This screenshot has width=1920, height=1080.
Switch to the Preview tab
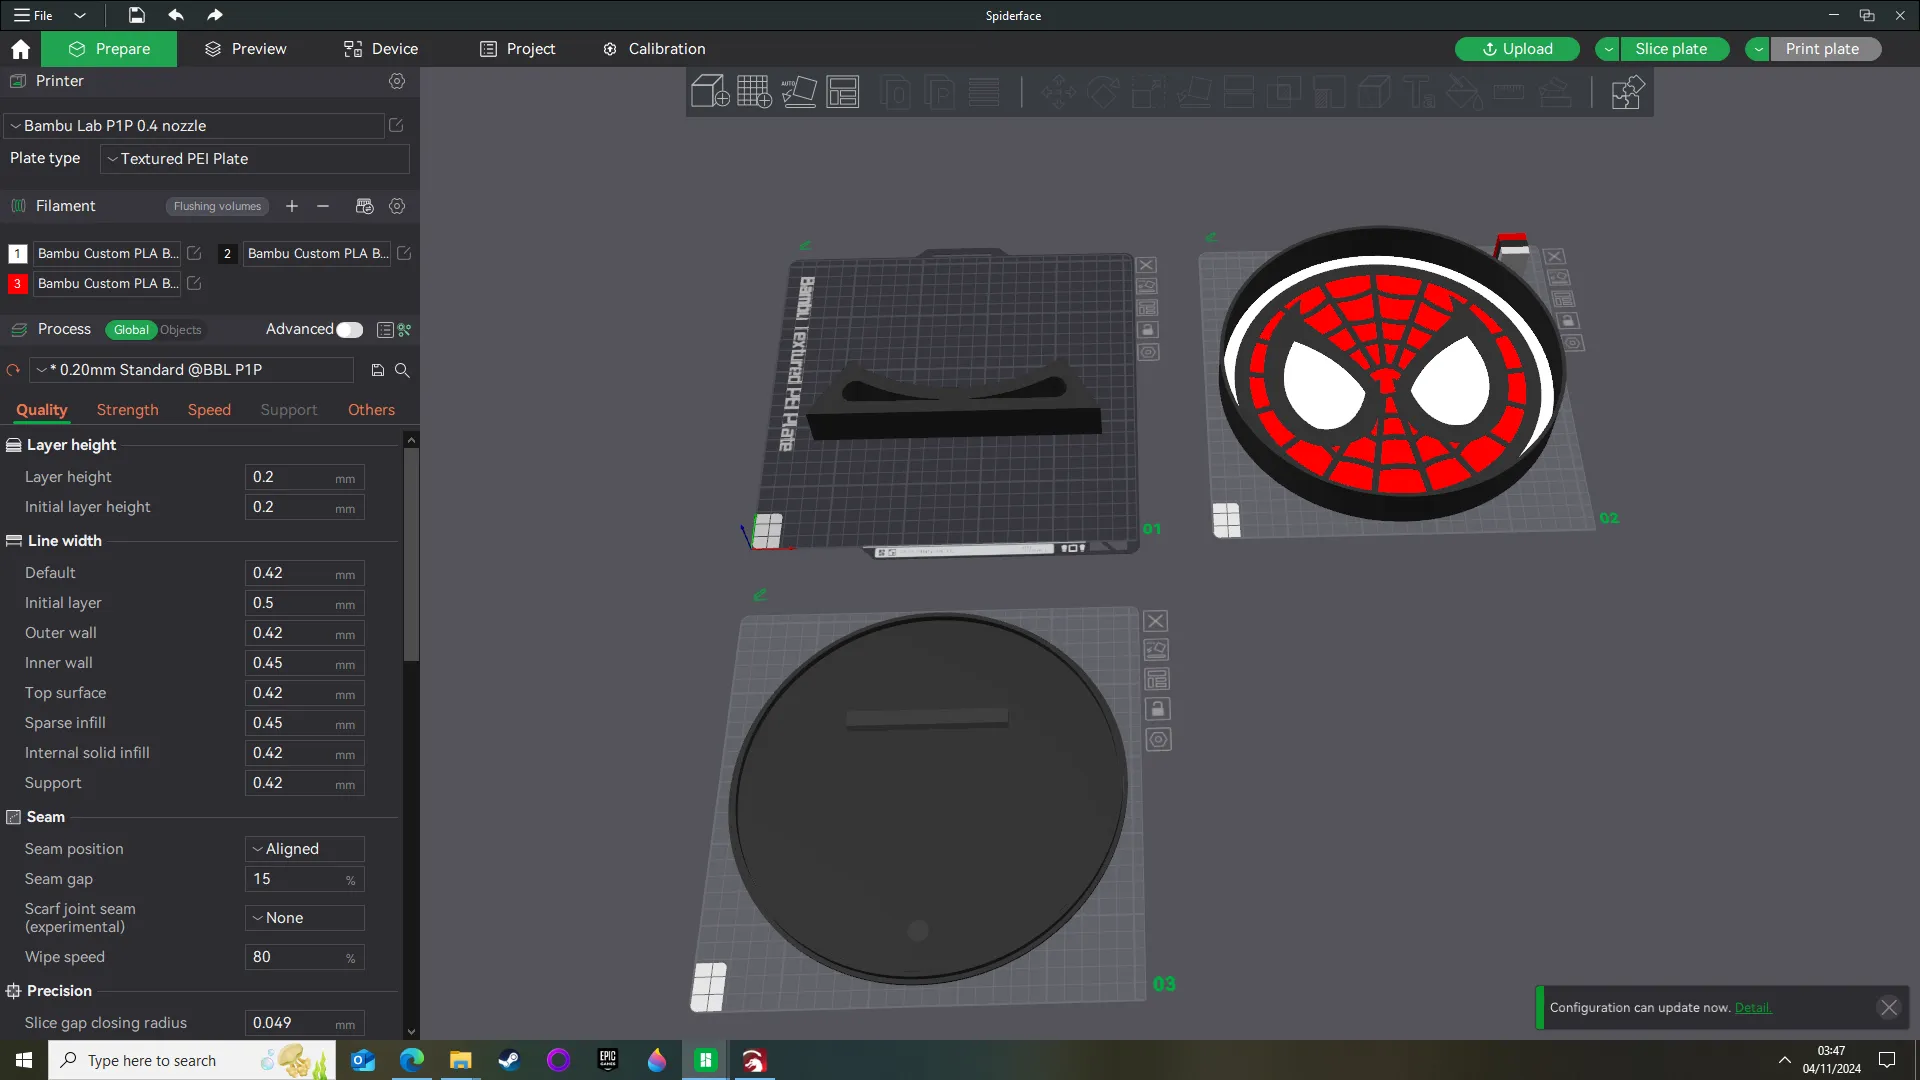pyautogui.click(x=246, y=49)
